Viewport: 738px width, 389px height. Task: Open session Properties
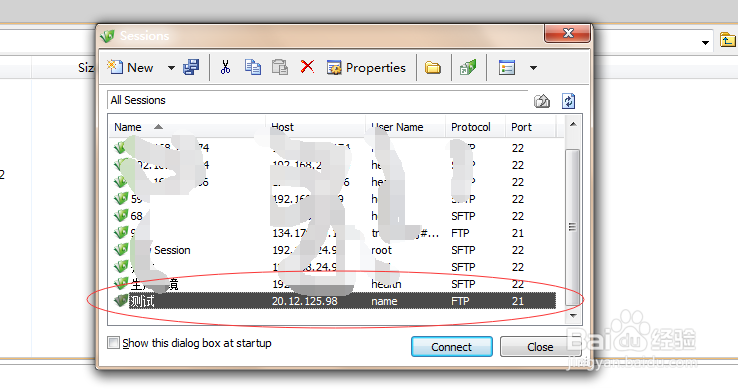pos(366,68)
